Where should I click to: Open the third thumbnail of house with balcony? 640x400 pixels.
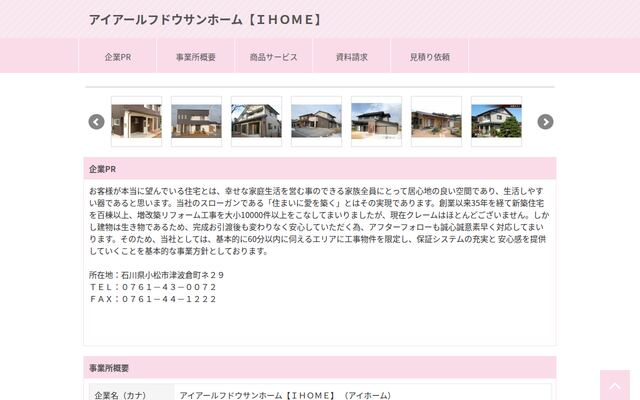click(x=256, y=121)
